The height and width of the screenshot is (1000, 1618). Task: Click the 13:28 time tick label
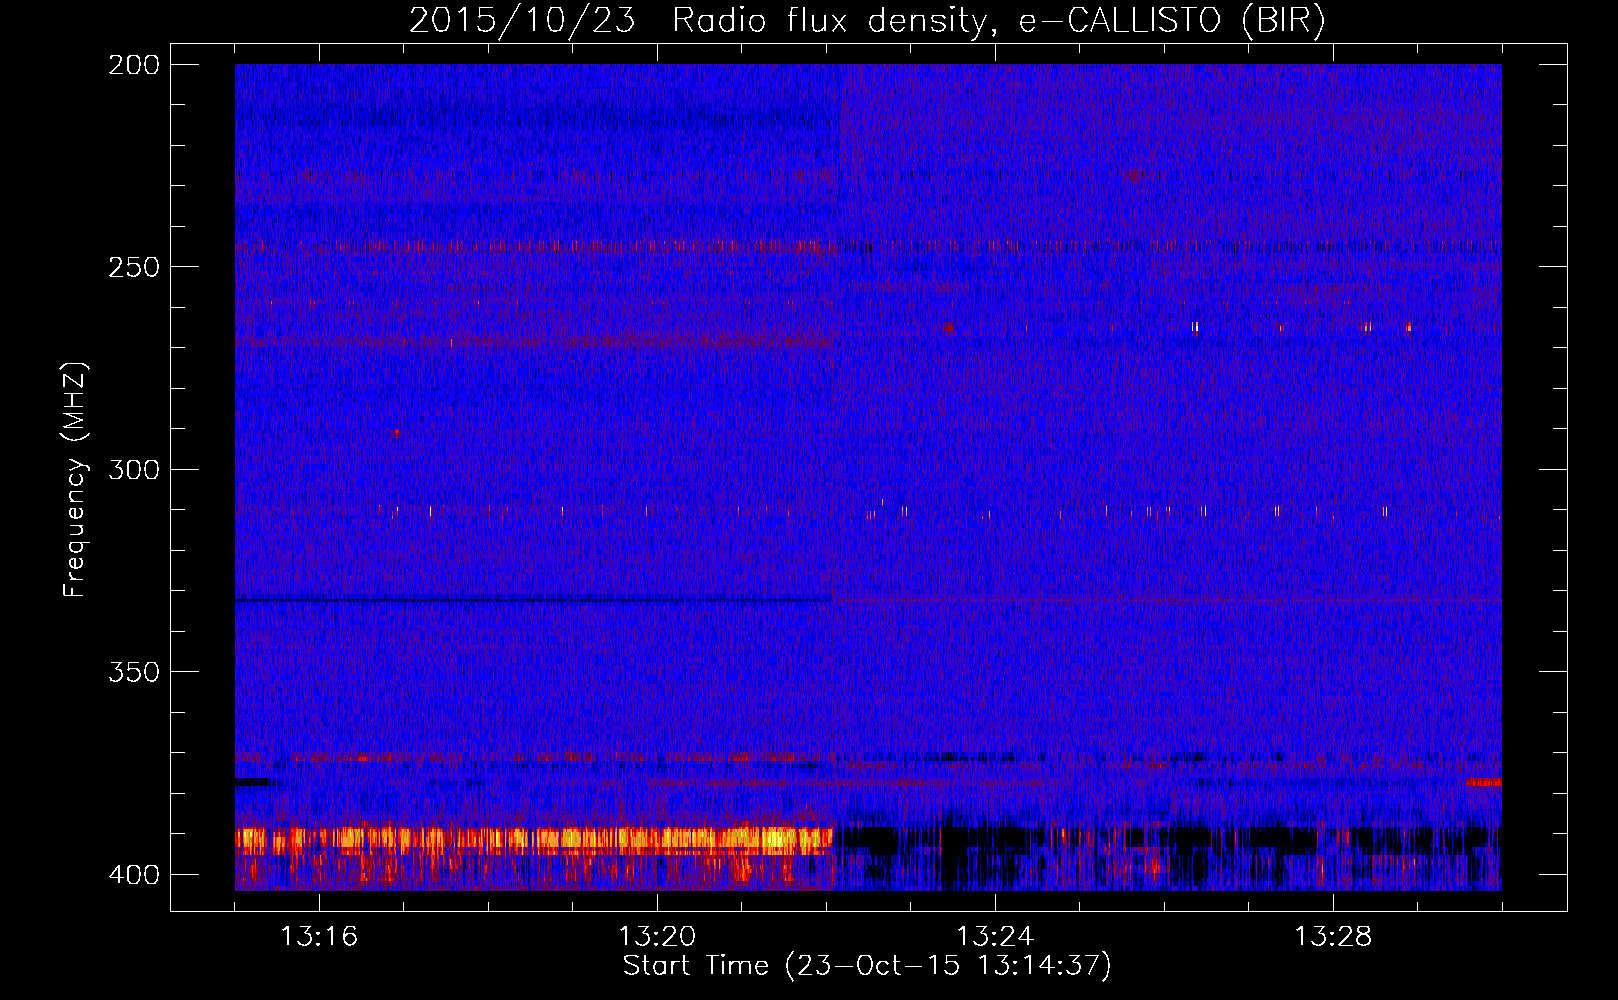coord(1333,937)
